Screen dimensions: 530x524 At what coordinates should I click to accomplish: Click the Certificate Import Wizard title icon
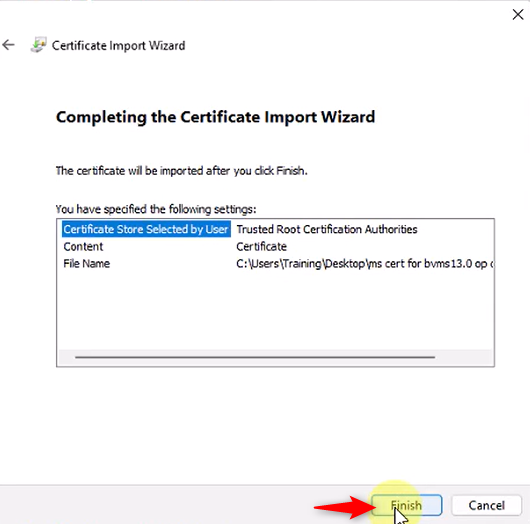(38, 45)
